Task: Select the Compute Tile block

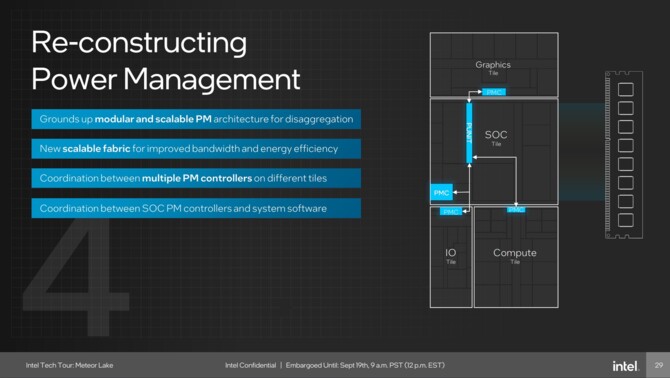Action: pos(516,257)
